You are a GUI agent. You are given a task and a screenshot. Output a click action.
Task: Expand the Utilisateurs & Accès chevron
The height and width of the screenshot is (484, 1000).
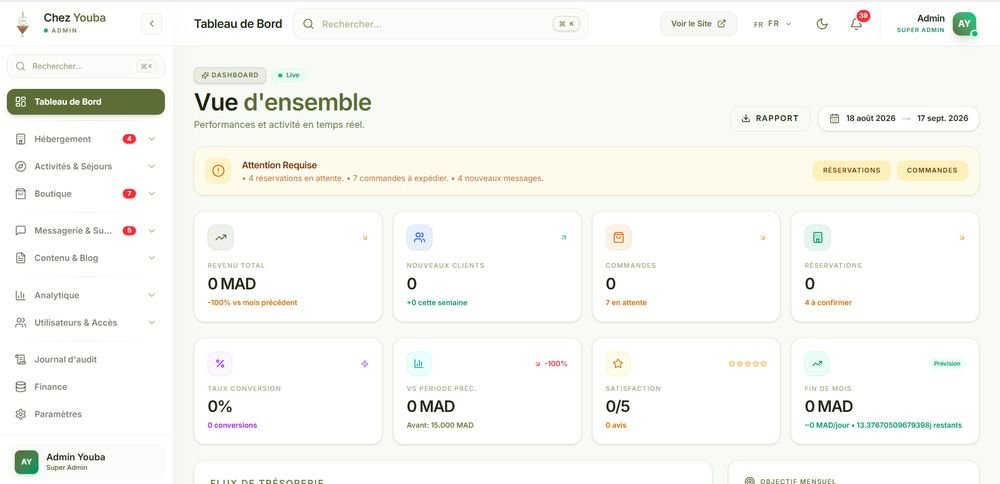point(152,323)
